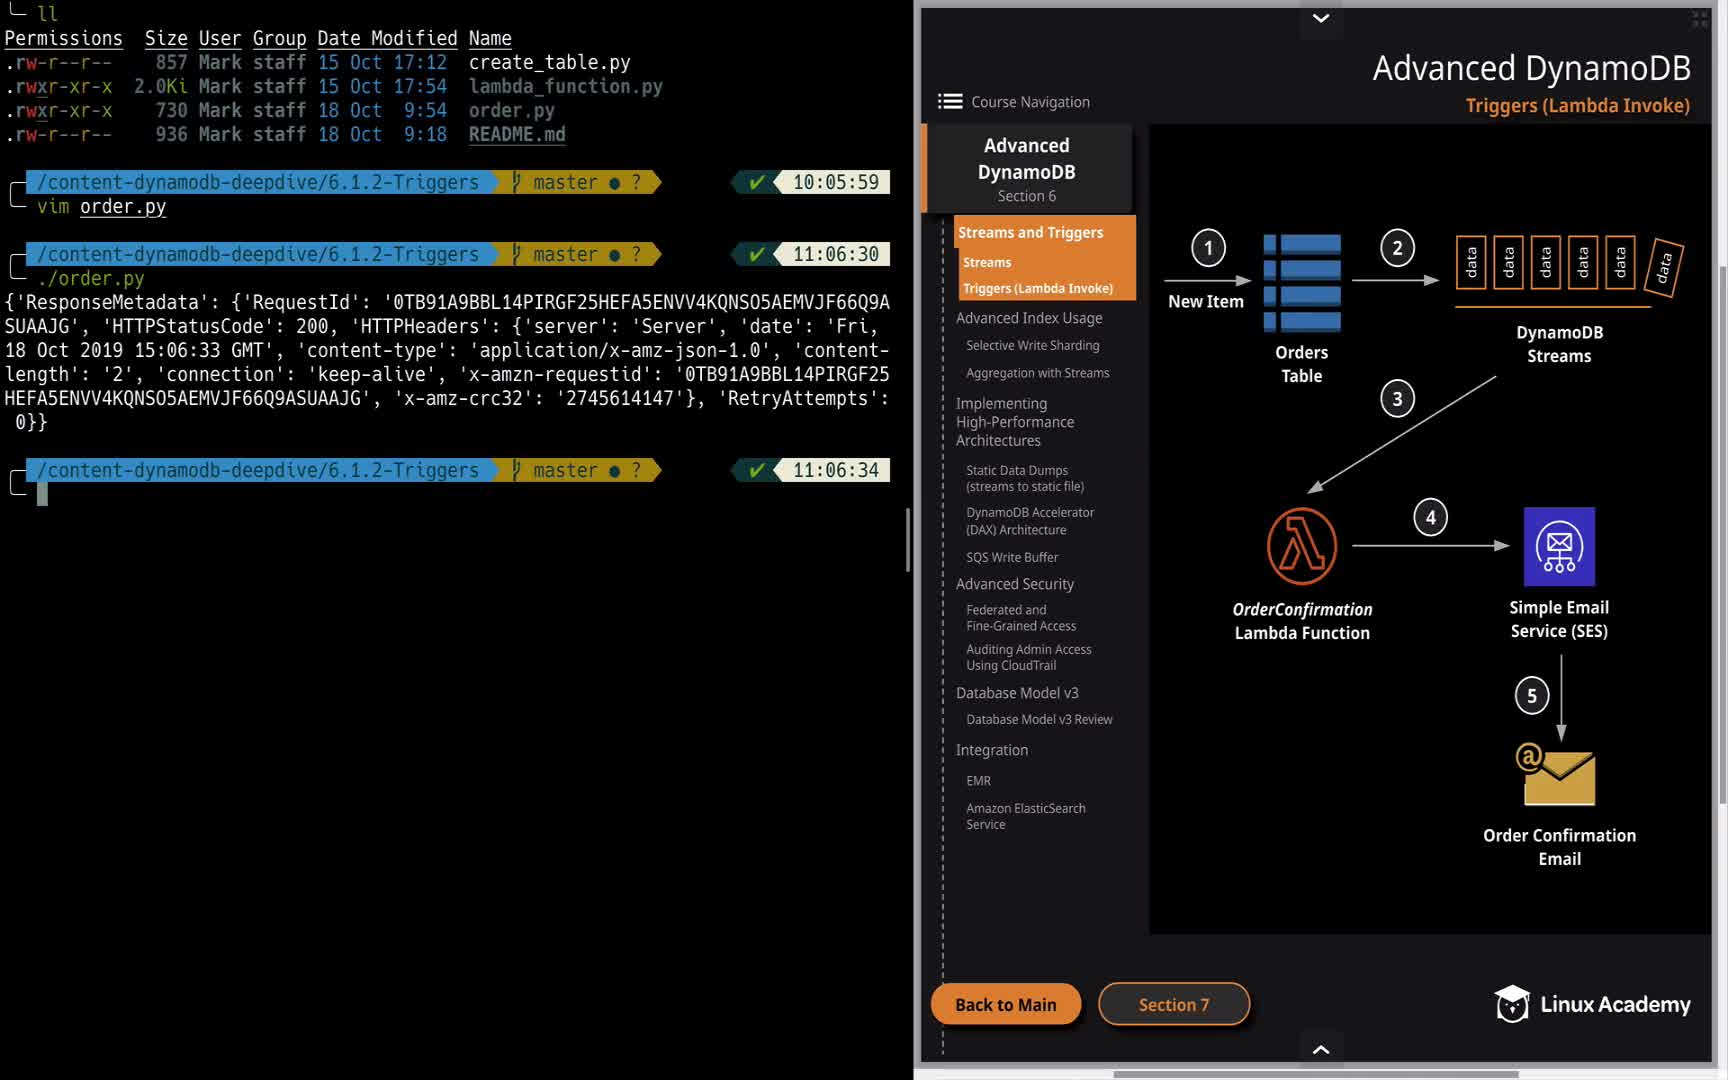This screenshot has height=1080, width=1728.
Task: Click the DynamoDB Streams label
Action: (1559, 344)
